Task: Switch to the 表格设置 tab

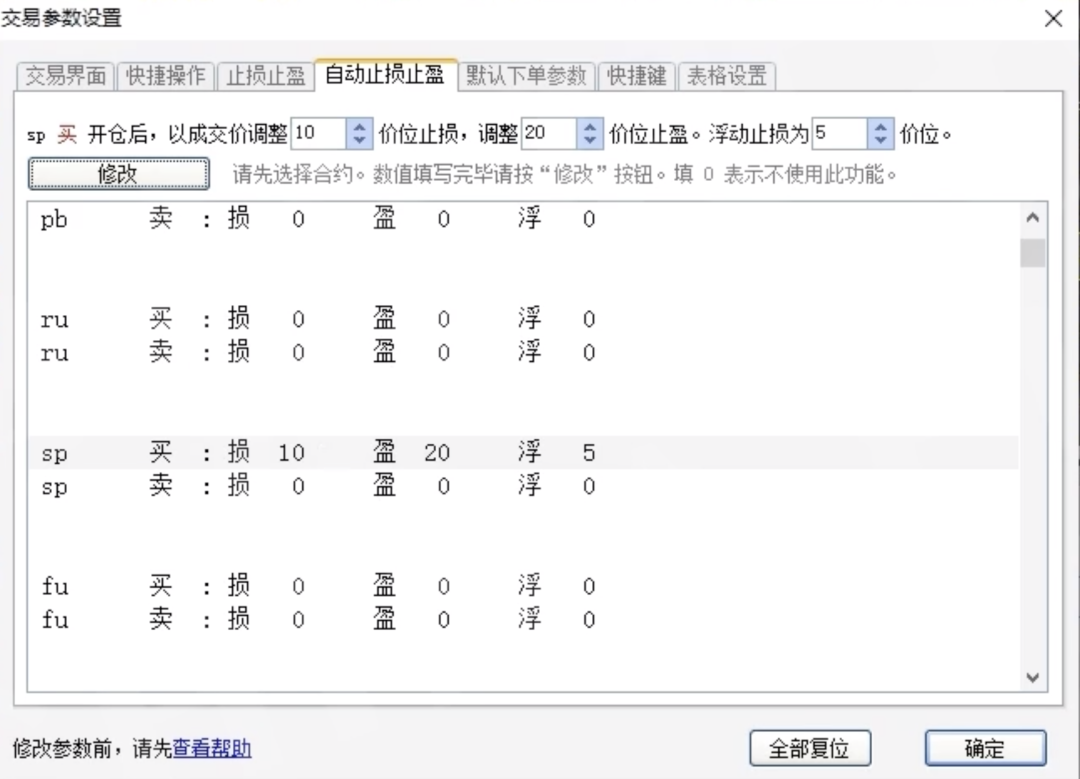Action: coord(727,75)
